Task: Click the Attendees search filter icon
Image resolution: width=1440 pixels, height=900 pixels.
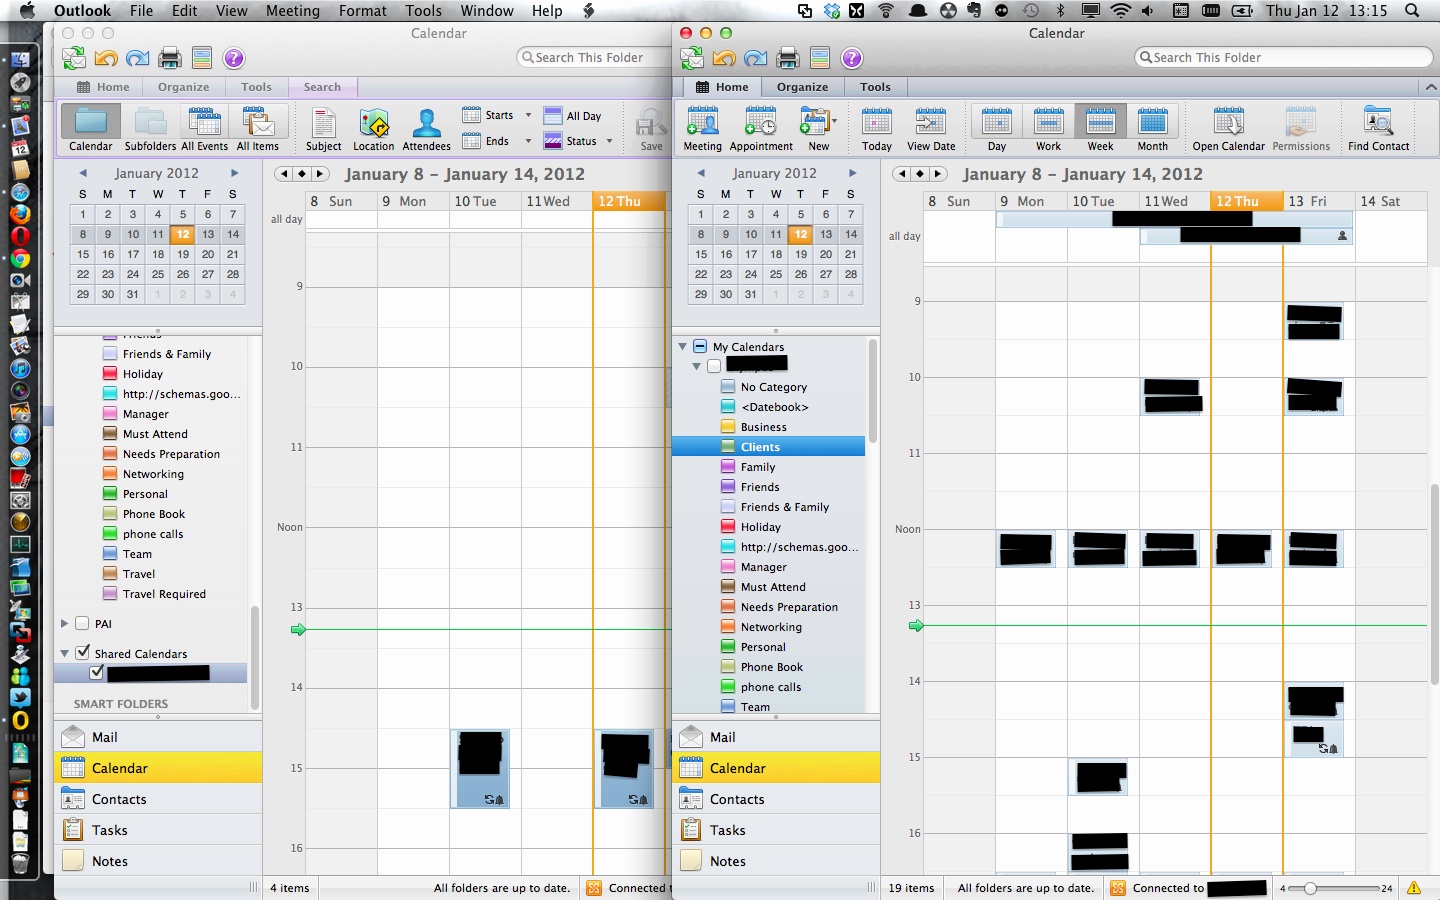Action: [x=426, y=129]
